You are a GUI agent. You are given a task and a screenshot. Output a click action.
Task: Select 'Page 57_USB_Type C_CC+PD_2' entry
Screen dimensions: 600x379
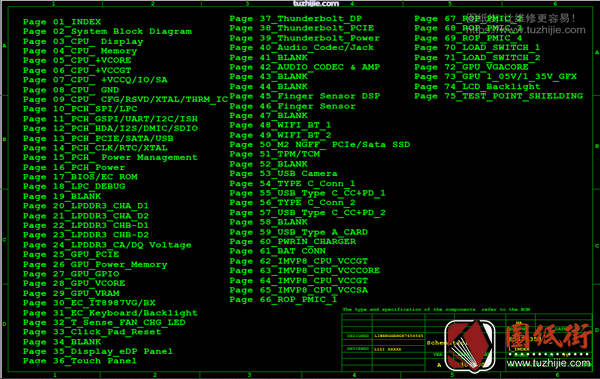coord(308,213)
